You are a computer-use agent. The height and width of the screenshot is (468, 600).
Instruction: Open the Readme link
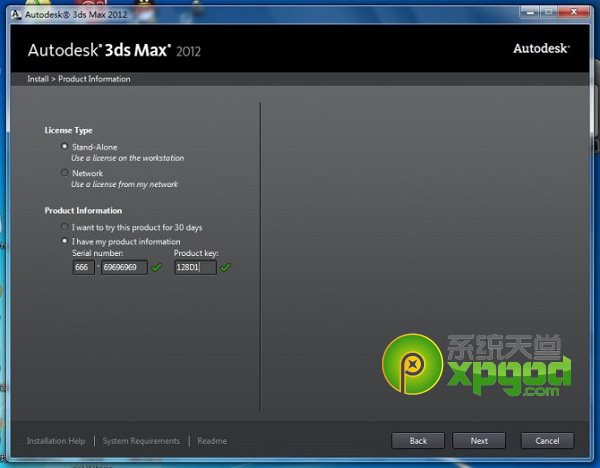[x=212, y=441]
